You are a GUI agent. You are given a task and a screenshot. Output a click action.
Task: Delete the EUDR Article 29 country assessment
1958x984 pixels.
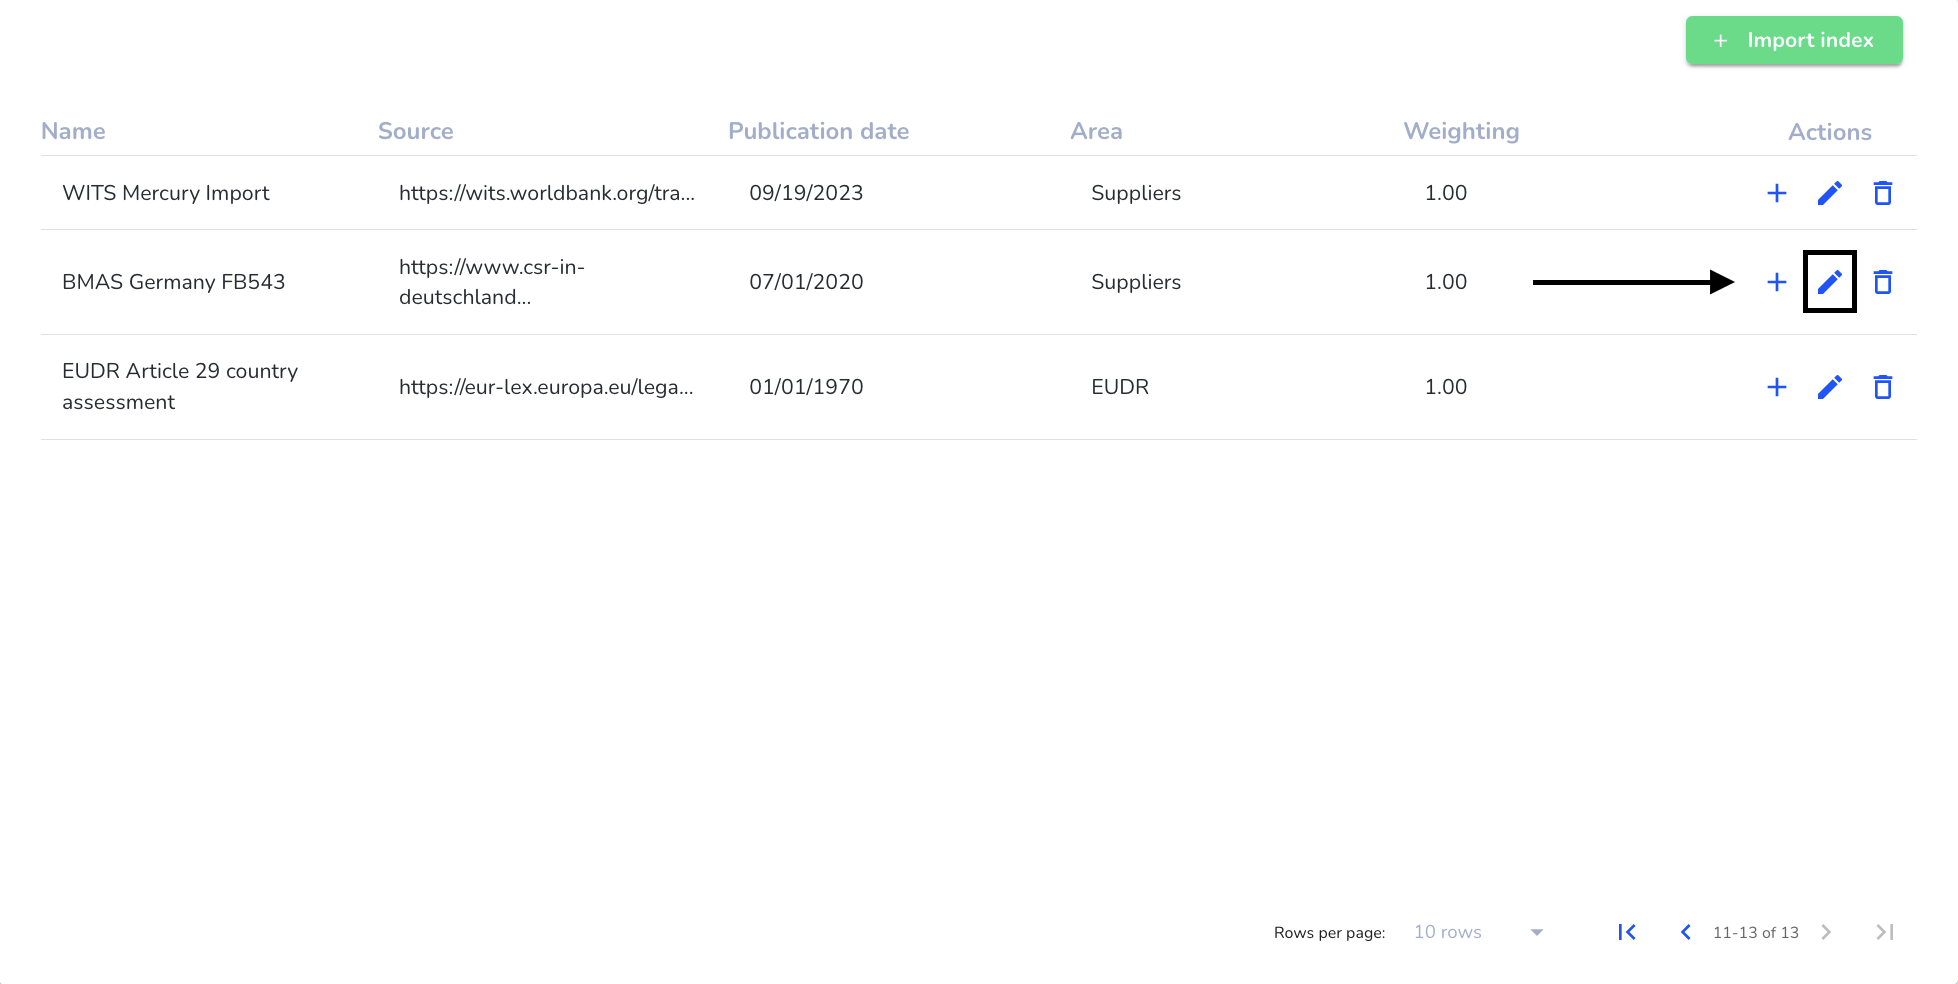[x=1882, y=387]
